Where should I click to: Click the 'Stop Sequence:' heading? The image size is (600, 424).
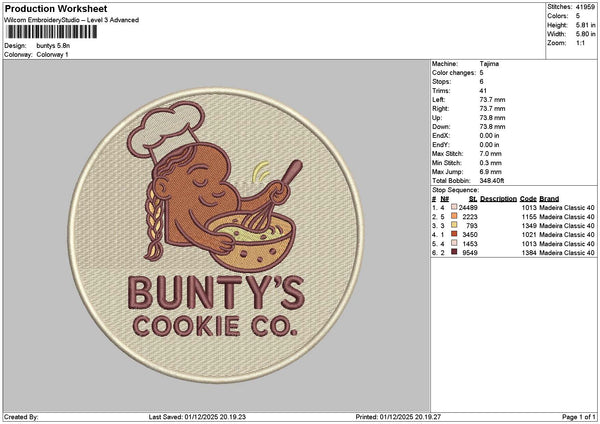(x=455, y=190)
